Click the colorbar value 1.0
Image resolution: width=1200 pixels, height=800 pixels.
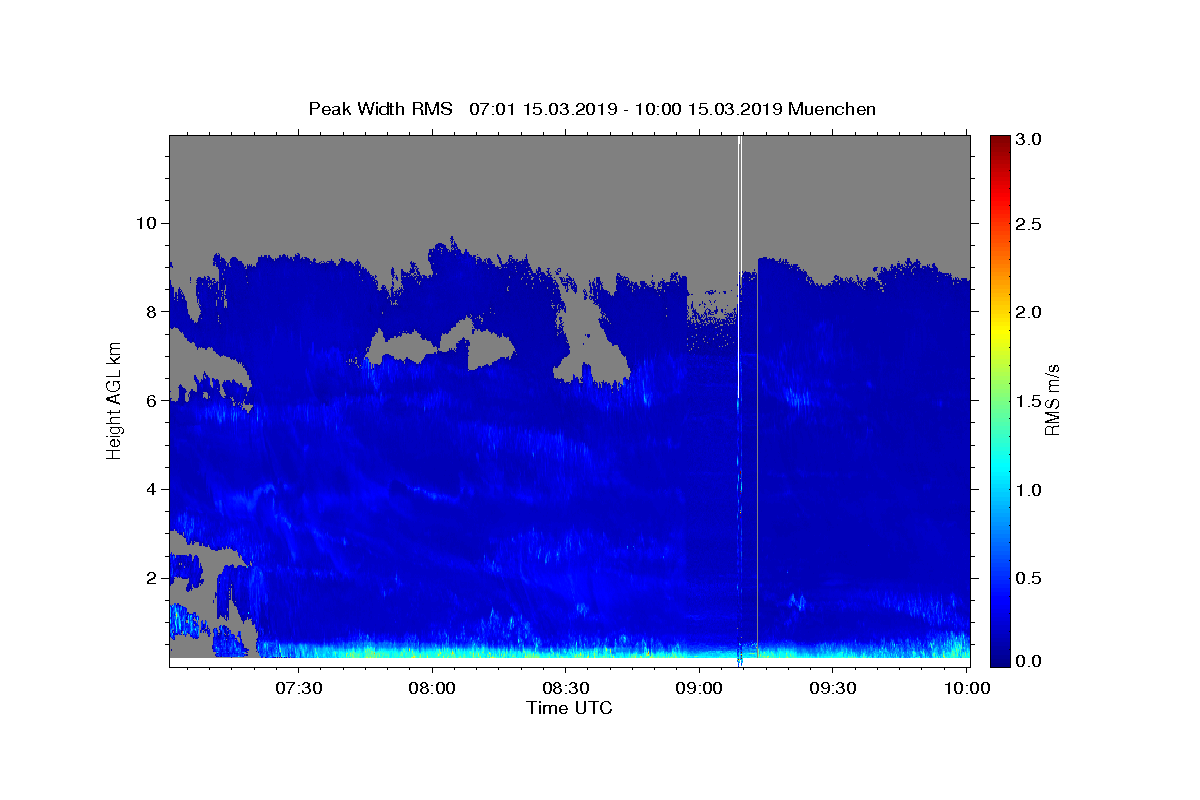coord(1030,489)
